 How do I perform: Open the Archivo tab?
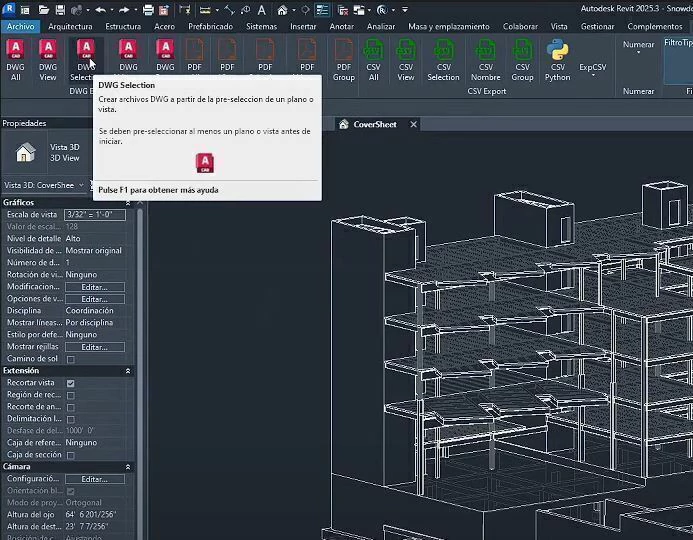click(20, 27)
